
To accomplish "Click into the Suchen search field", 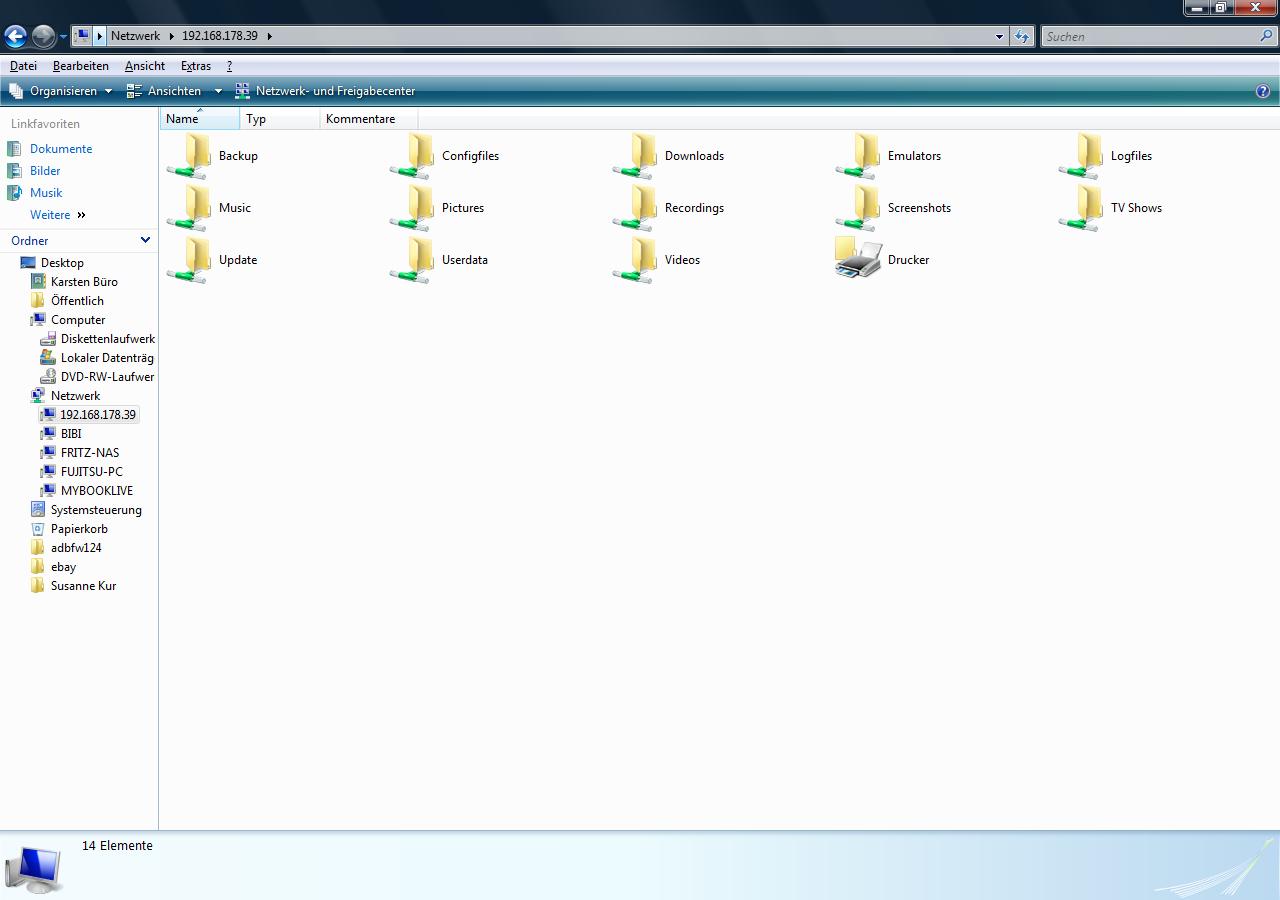I will [x=1150, y=37].
